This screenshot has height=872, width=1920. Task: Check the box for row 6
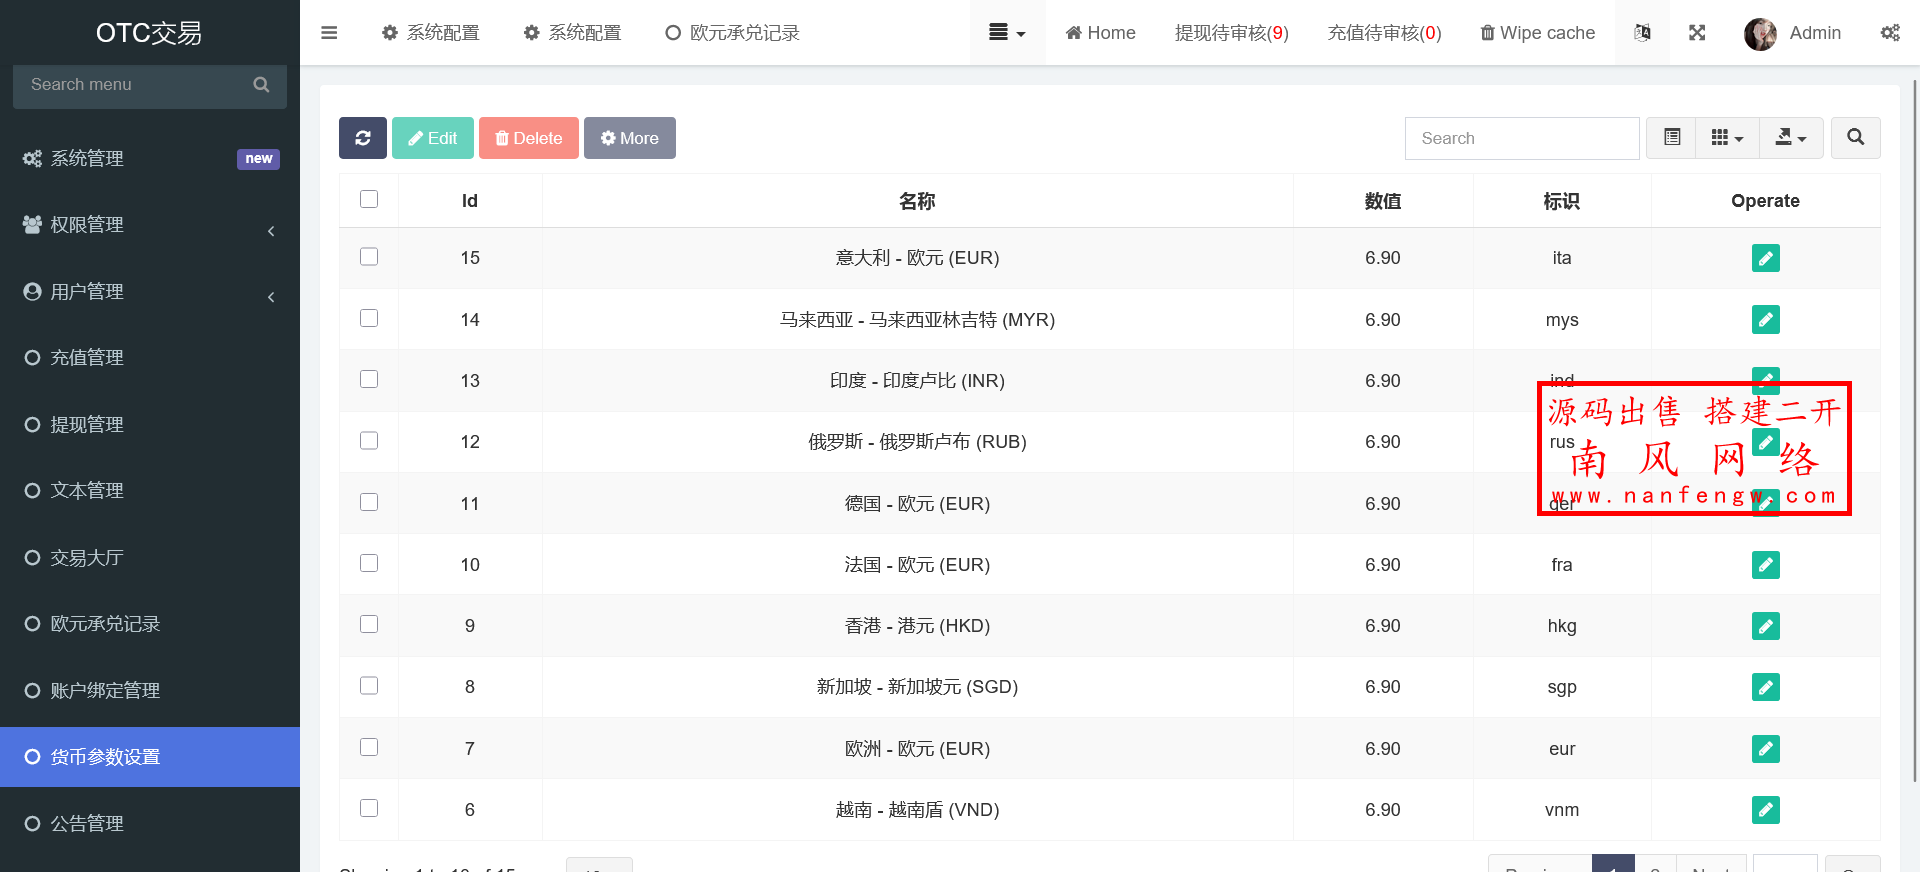tap(369, 808)
